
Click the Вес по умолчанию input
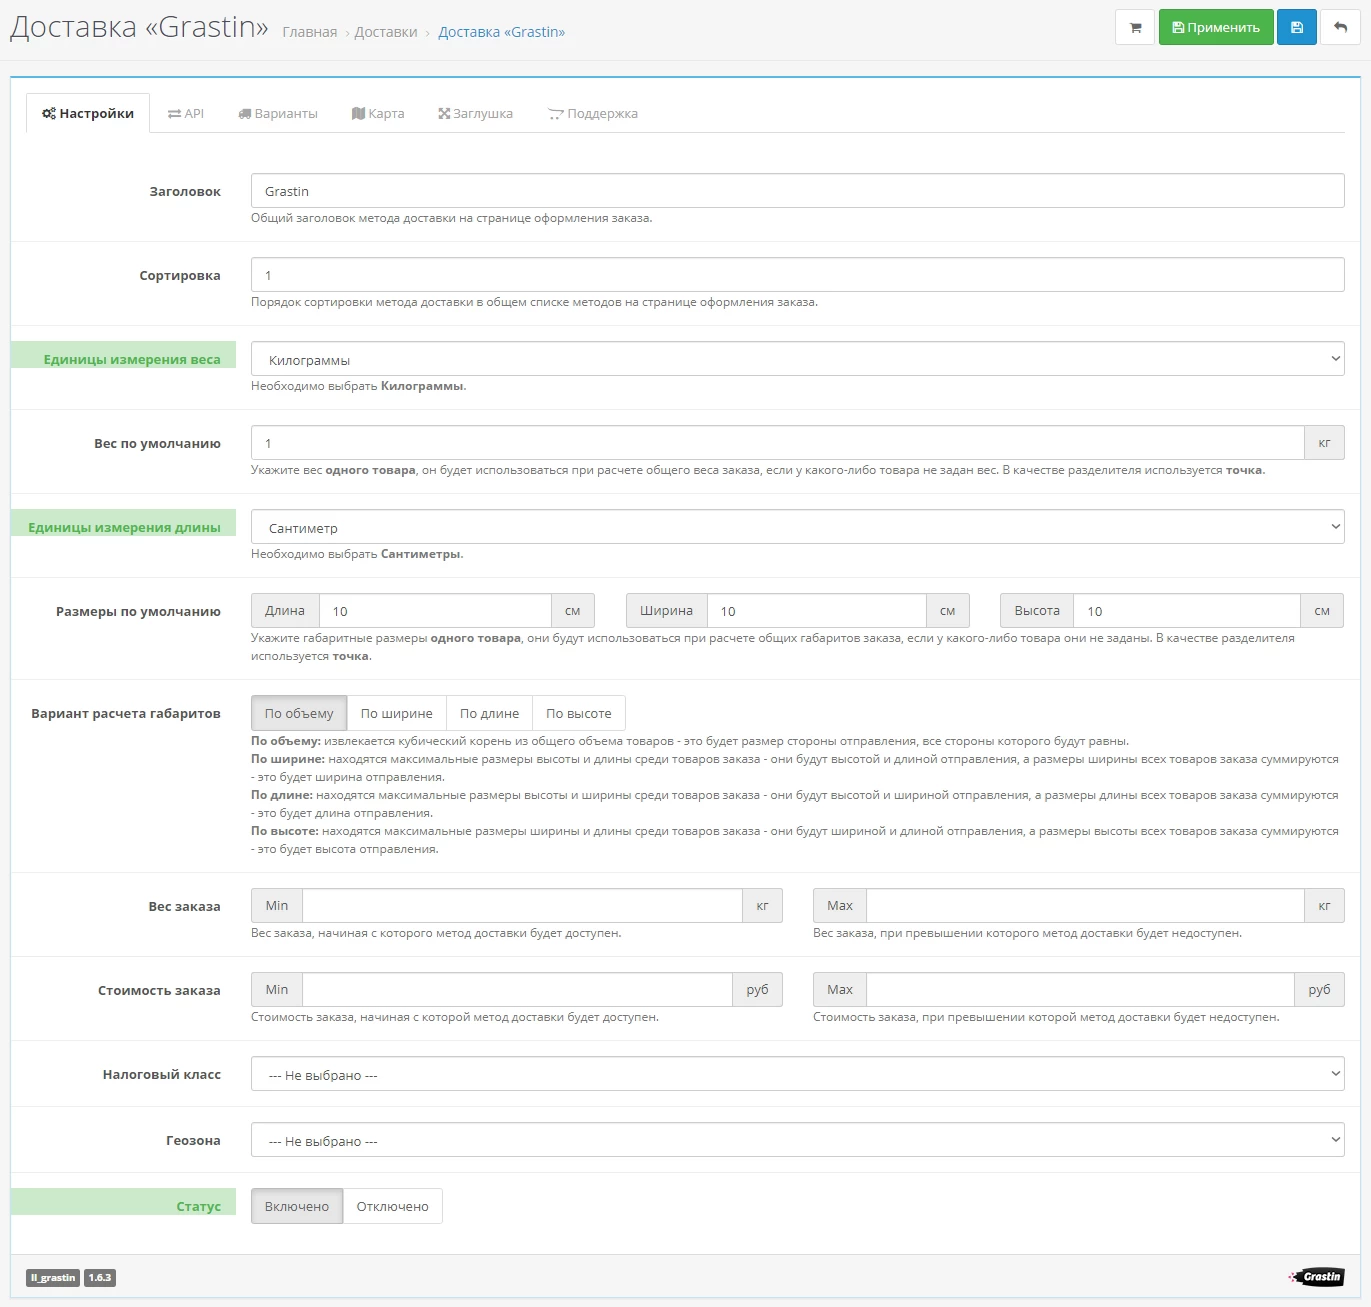778,443
